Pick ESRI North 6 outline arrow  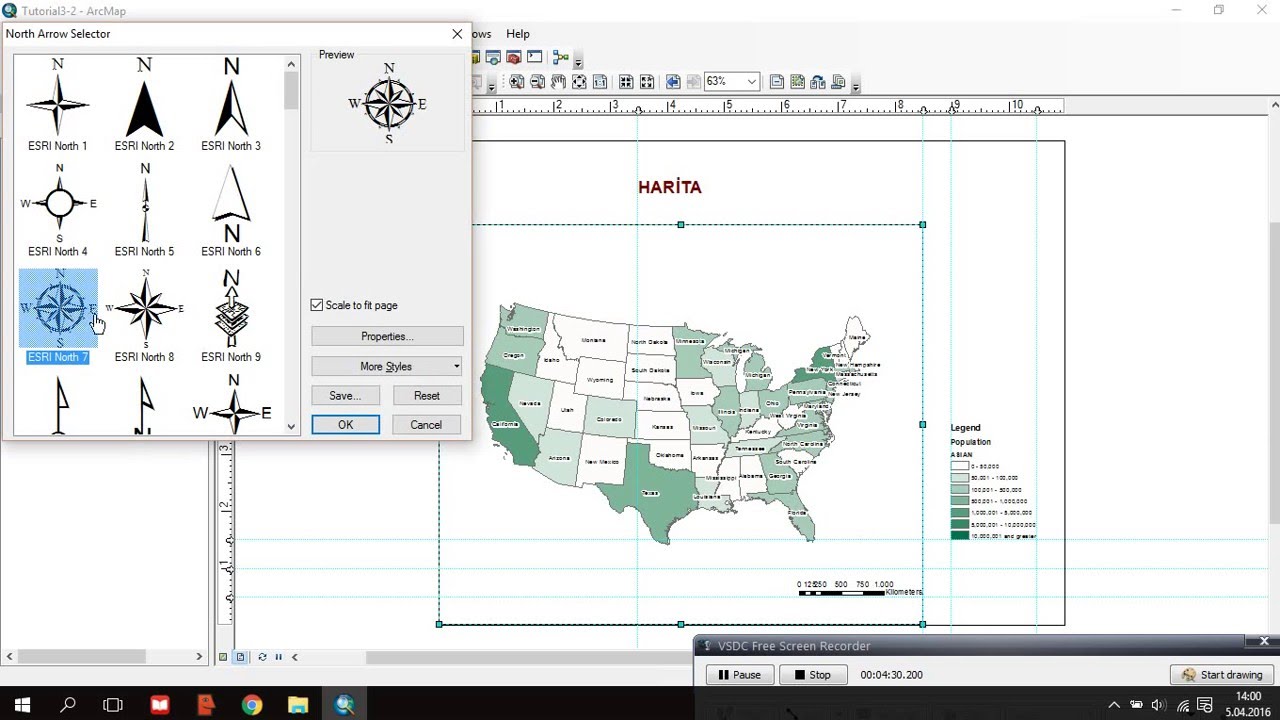(231, 211)
